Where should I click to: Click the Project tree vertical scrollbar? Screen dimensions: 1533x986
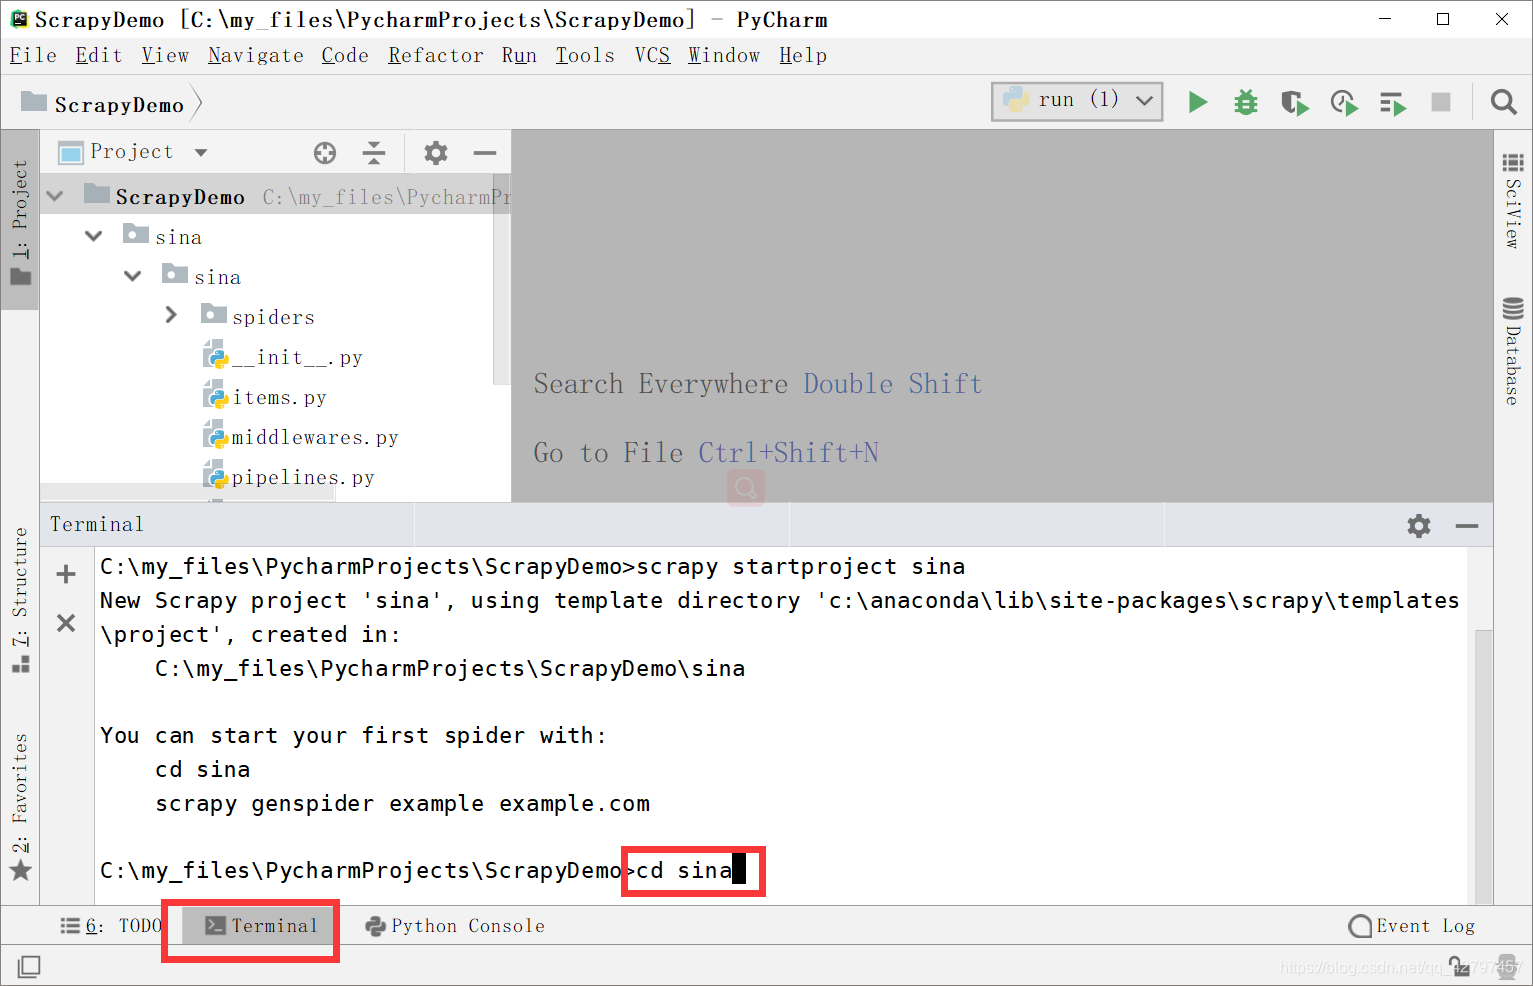(501, 279)
